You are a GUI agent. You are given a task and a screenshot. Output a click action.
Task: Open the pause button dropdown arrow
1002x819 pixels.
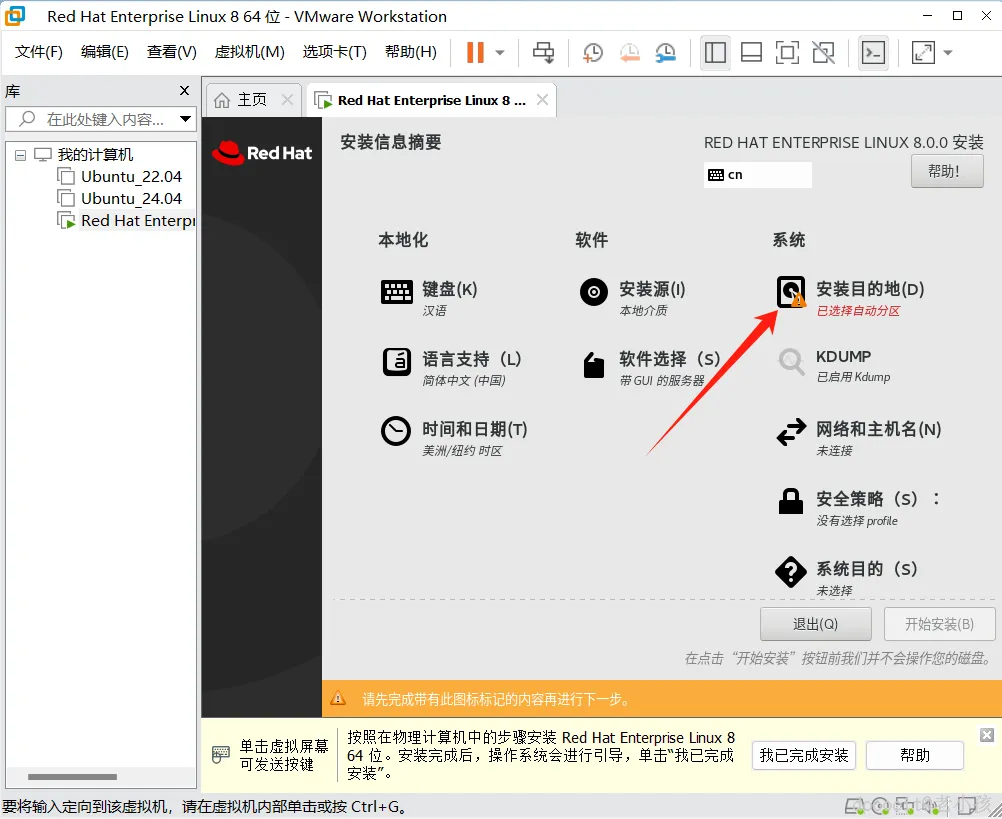pos(497,51)
